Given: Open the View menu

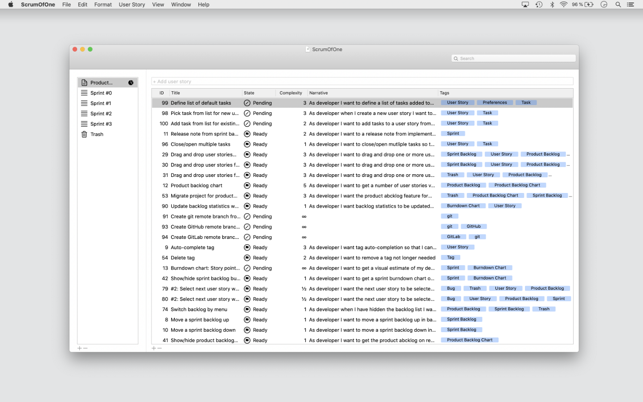Looking at the screenshot, I should 158,5.
